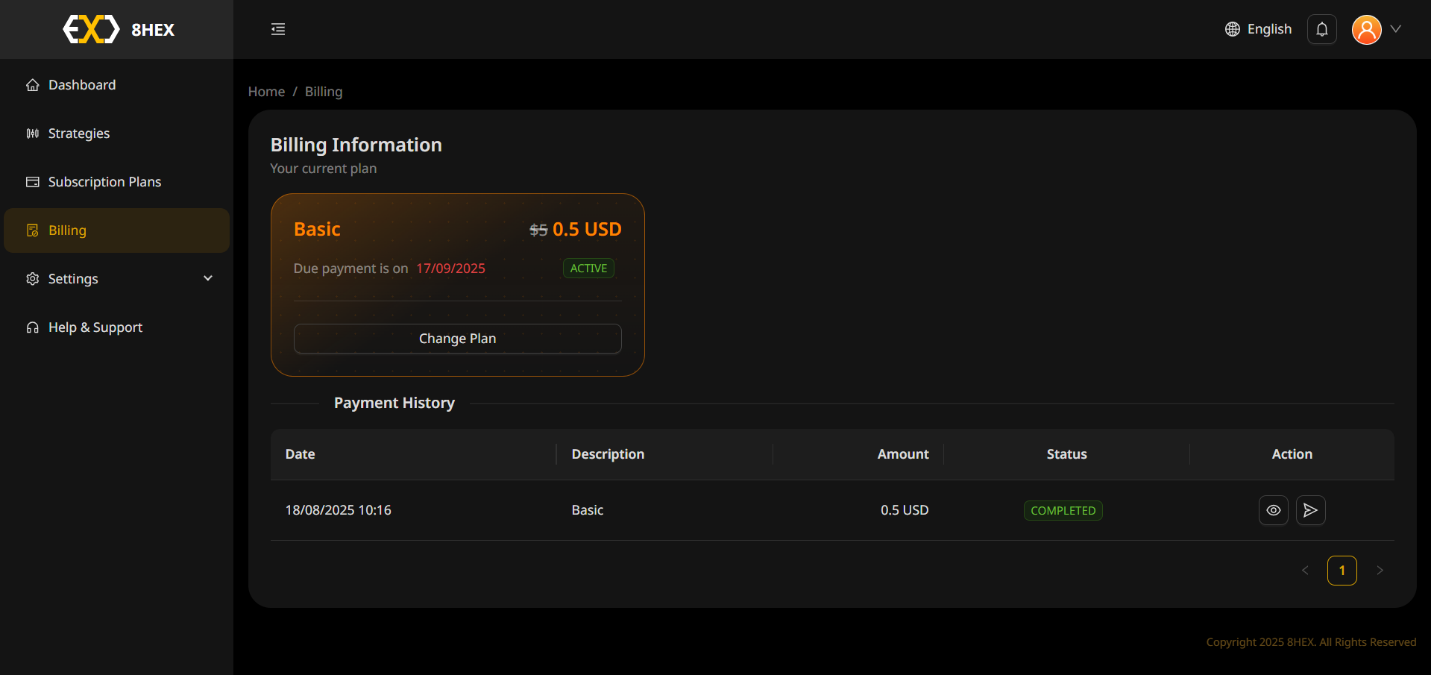Click the Date column header
Screen dimensions: 1431x675
click(x=300, y=454)
